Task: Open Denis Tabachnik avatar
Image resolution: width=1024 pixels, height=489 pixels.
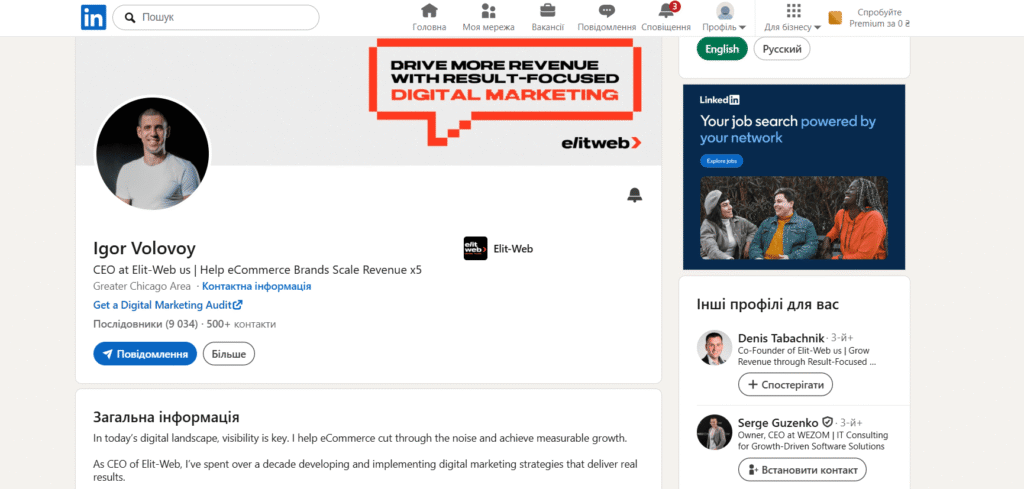Action: click(x=714, y=347)
